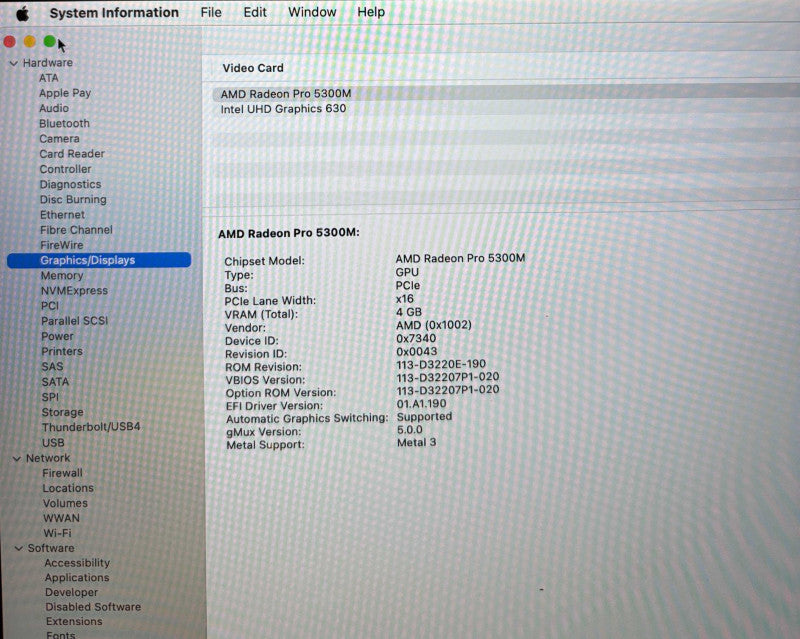Select Applications under Software

click(x=77, y=578)
